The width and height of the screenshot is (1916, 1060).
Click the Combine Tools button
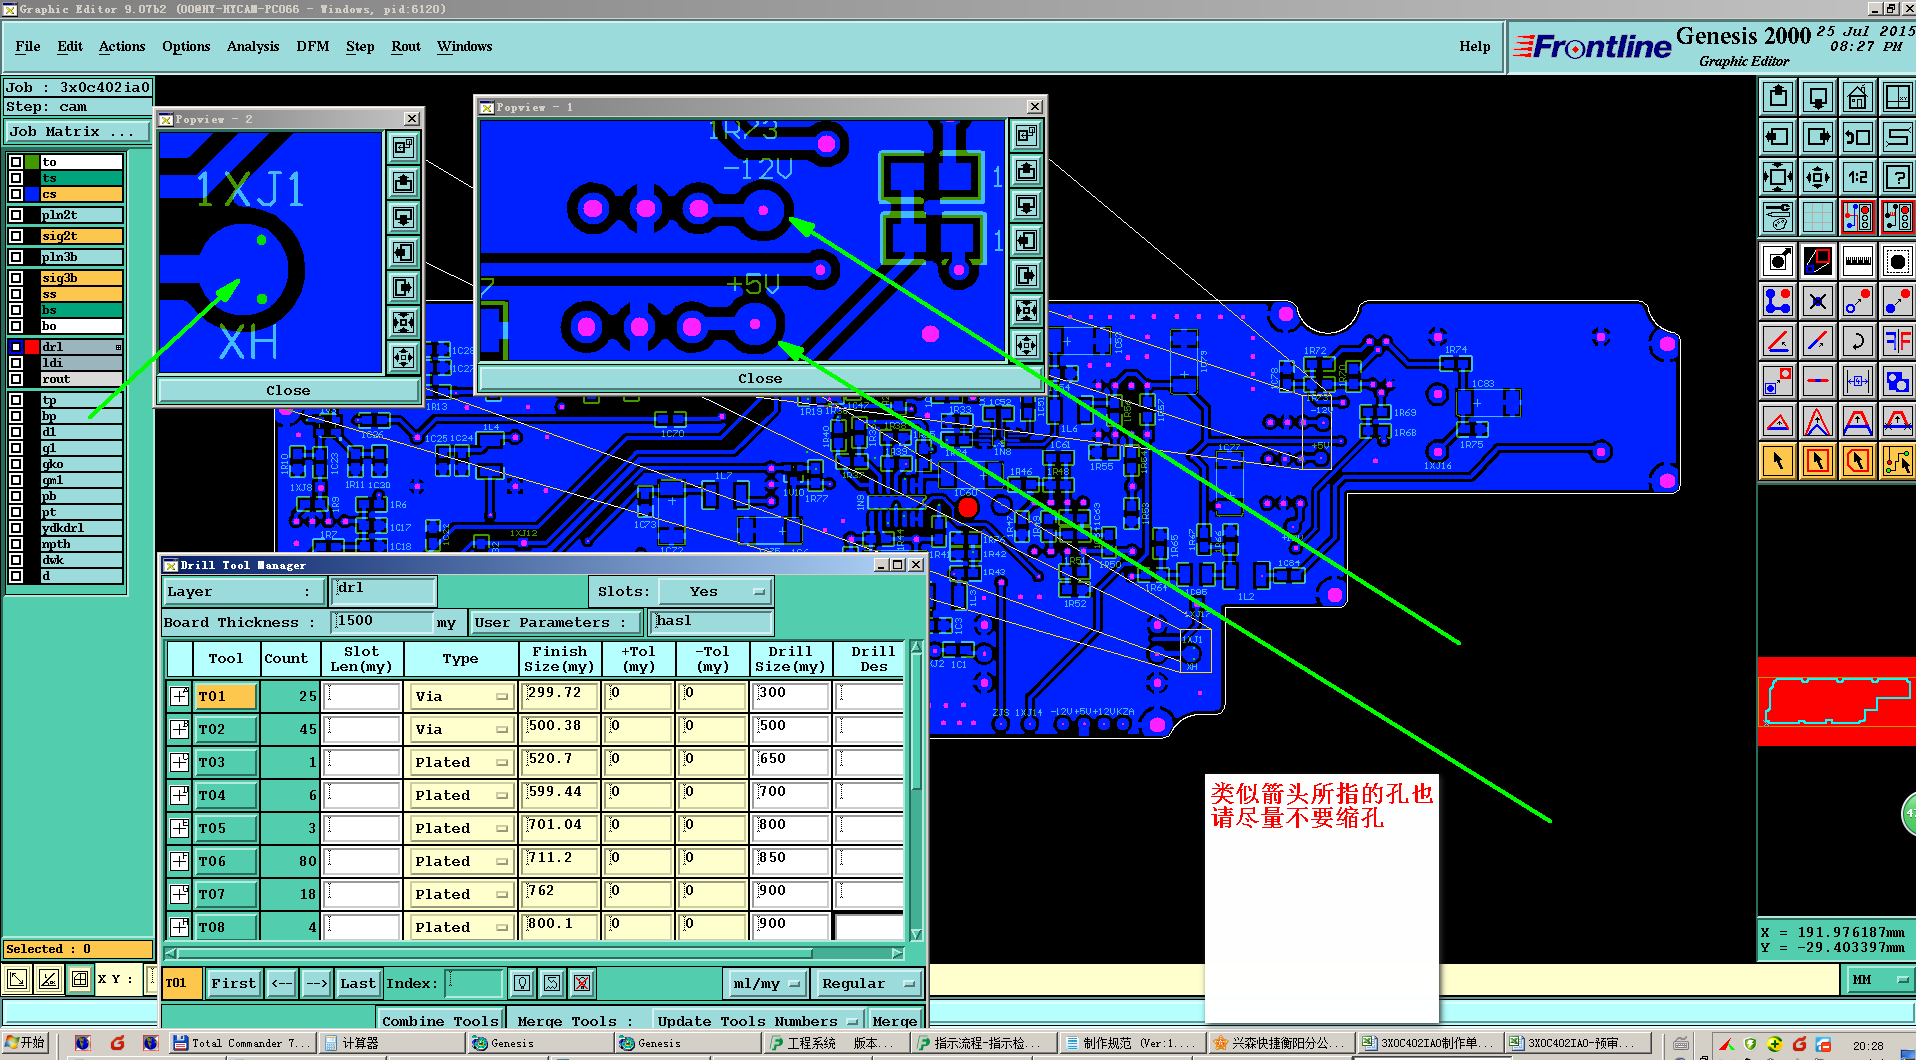[x=440, y=1020]
